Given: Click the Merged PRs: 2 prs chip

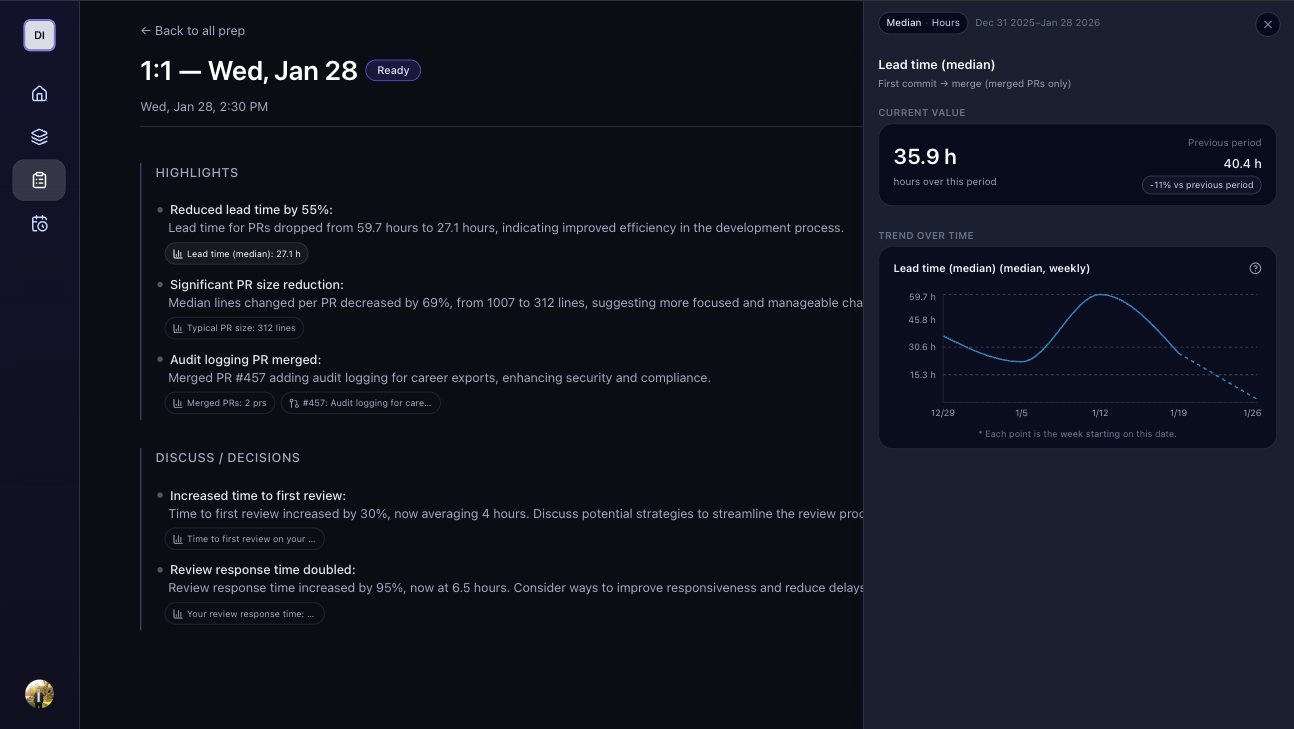Looking at the screenshot, I should click(x=220, y=403).
